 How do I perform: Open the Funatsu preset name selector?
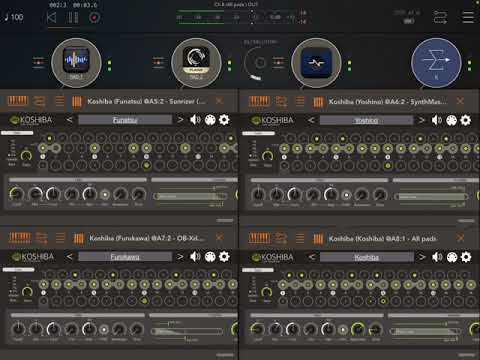coord(125,120)
